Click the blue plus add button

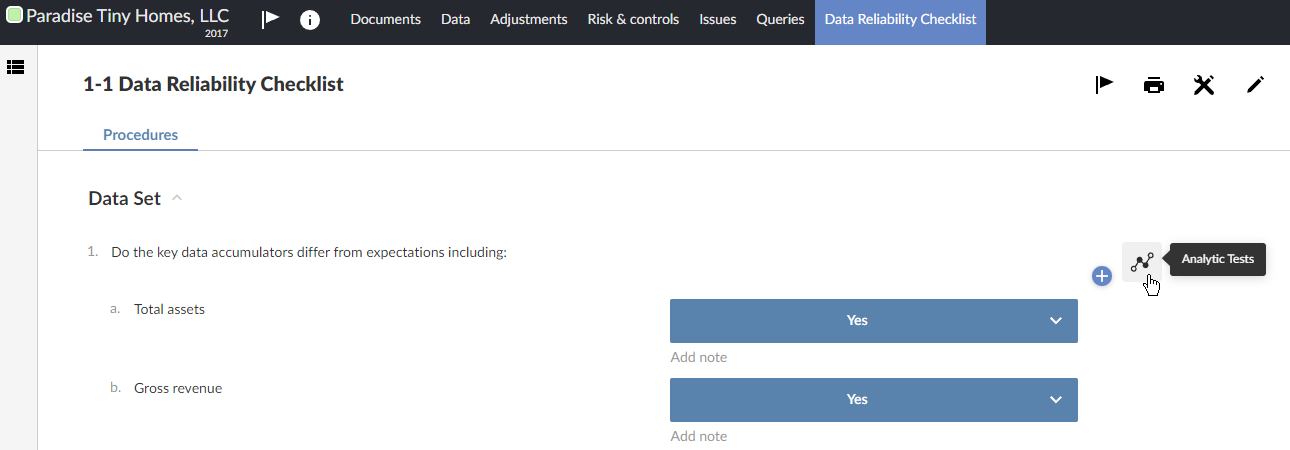[1102, 276]
